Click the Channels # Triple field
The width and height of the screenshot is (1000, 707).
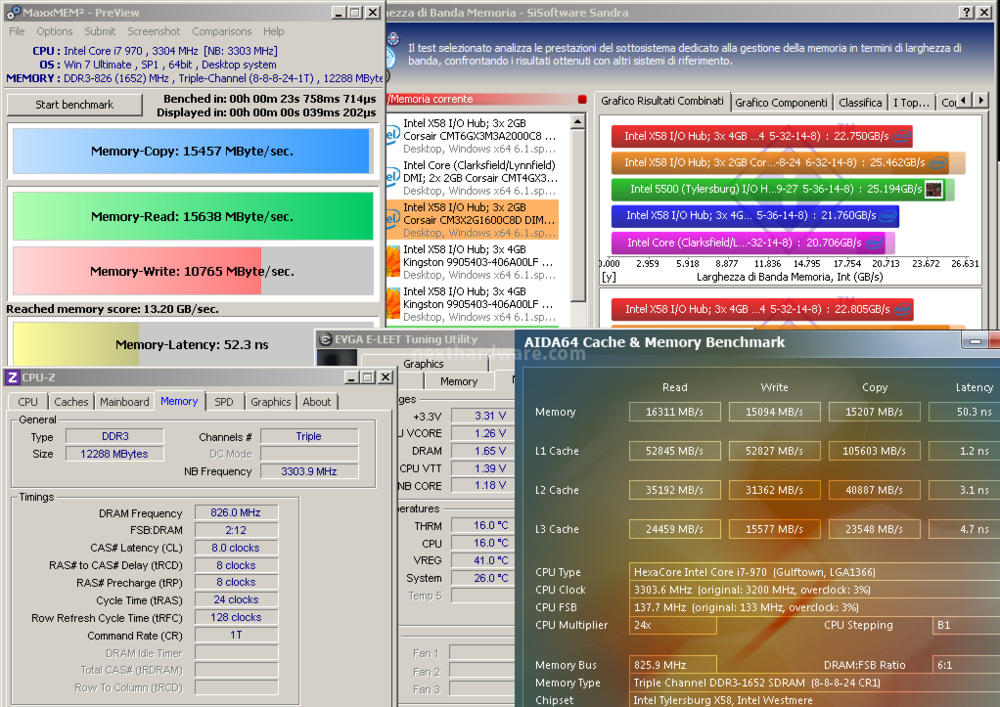(309, 436)
